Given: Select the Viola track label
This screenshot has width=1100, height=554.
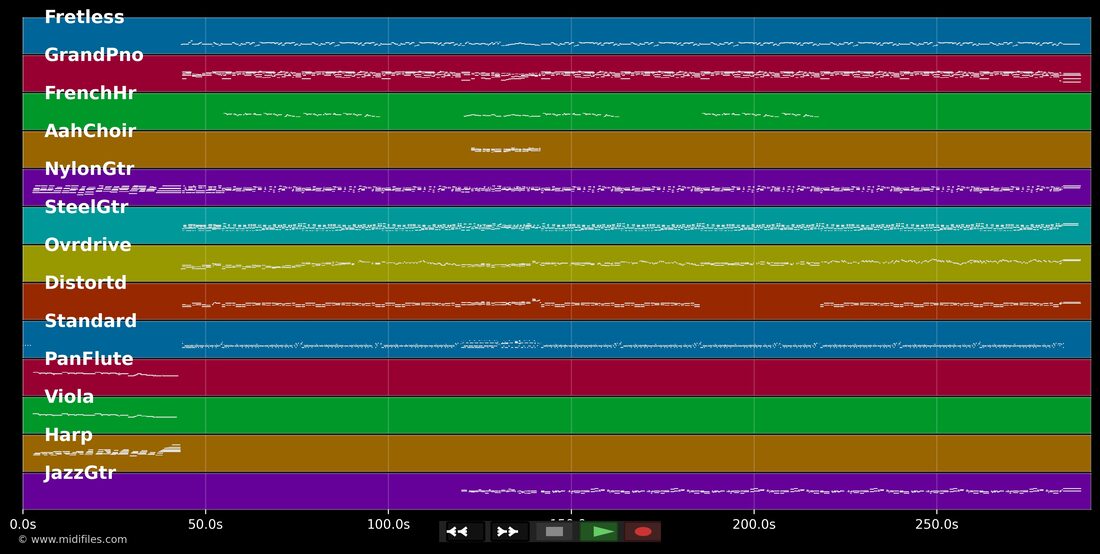Looking at the screenshot, I should 69,397.
